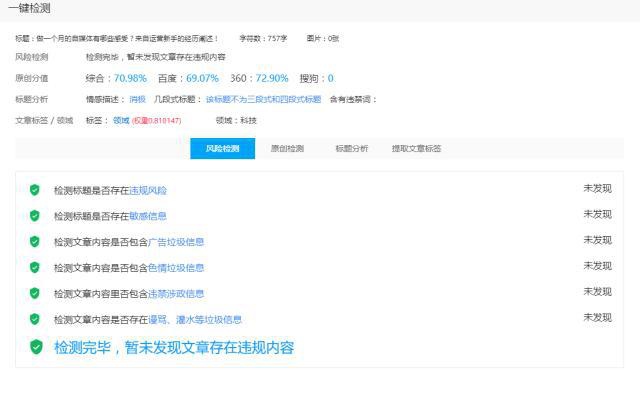Click the 360 score 72.90%

point(272,78)
